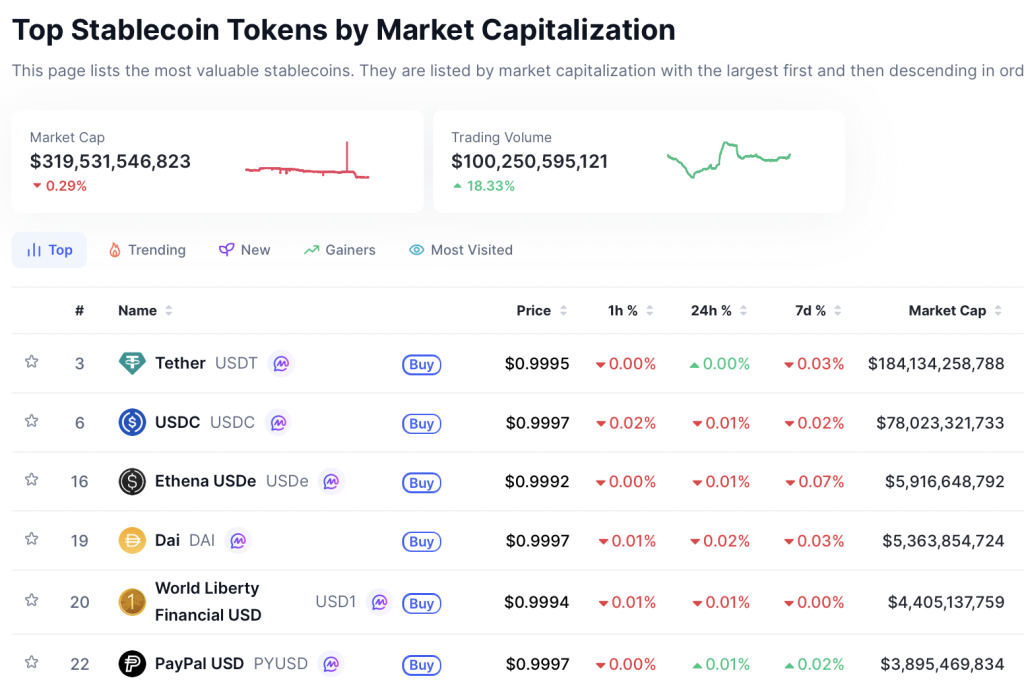Click the Trading Volume sparkline chart
This screenshot has width=1024, height=686.
729,158
